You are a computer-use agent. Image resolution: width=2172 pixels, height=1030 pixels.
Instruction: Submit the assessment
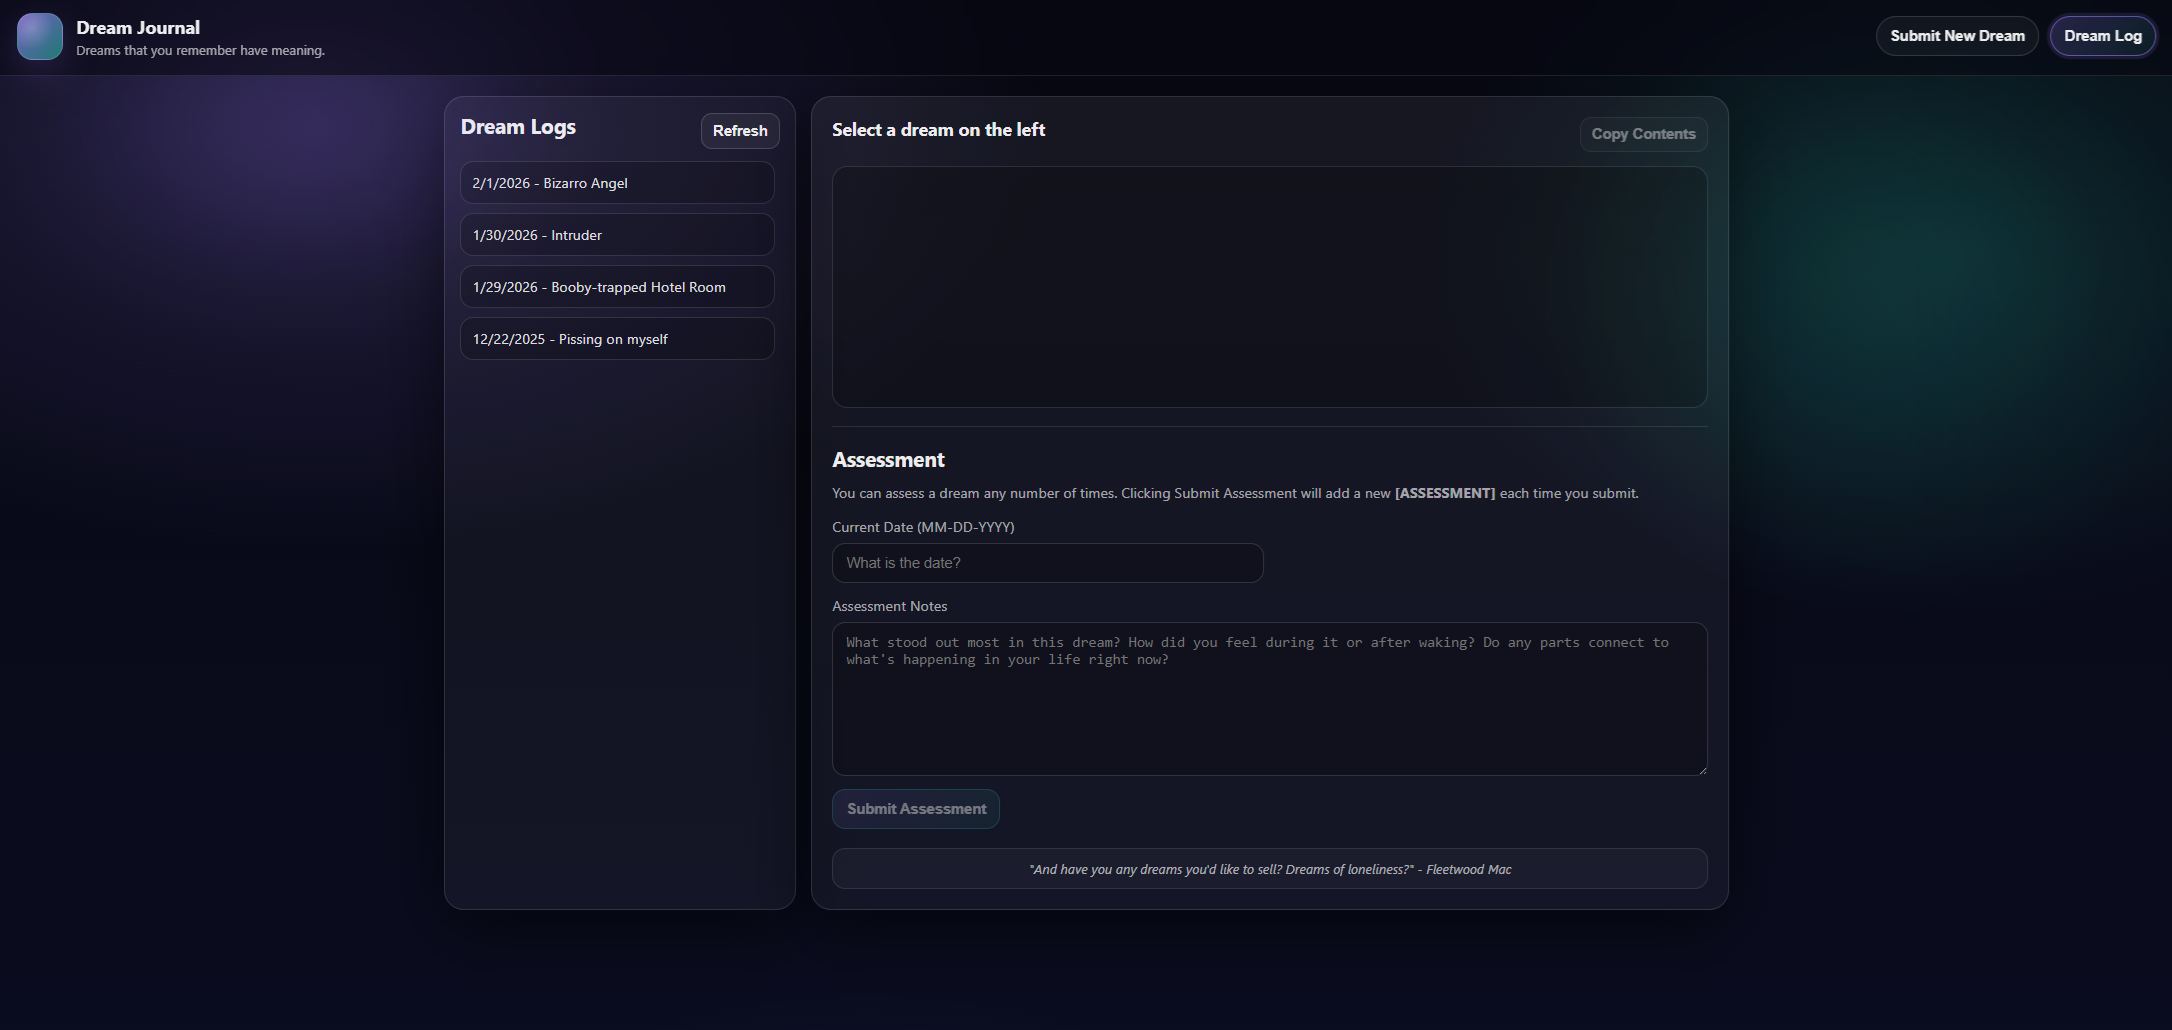click(x=915, y=809)
